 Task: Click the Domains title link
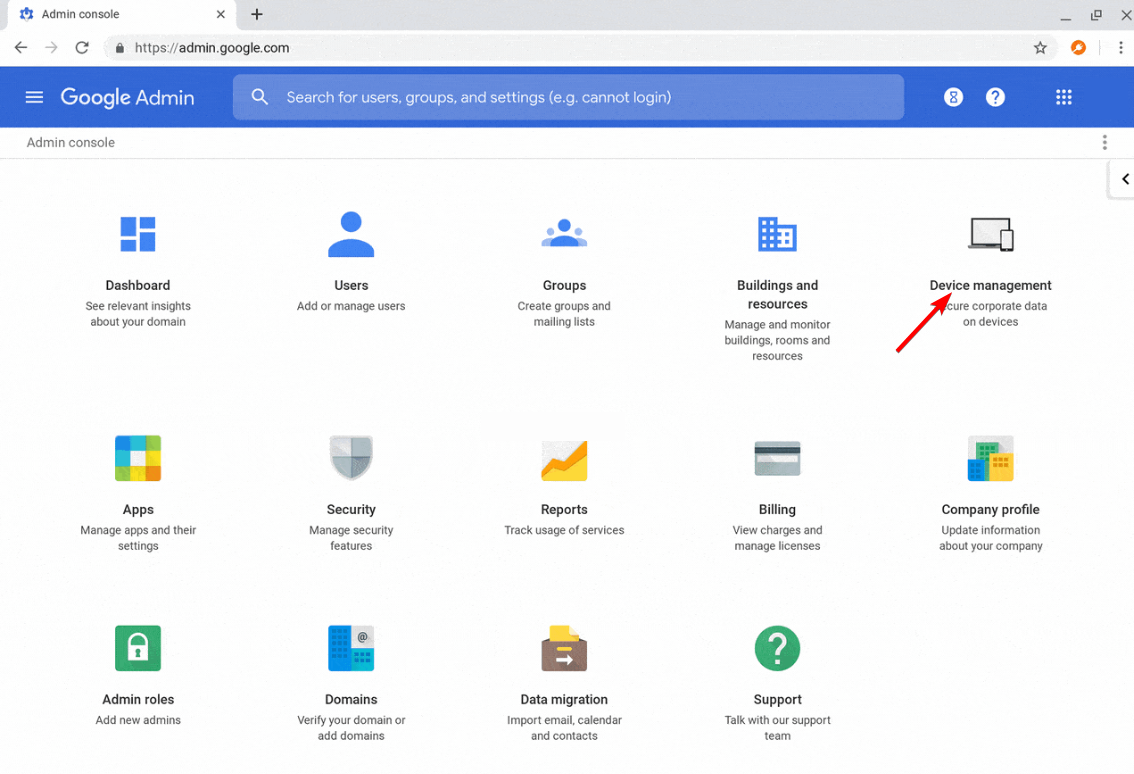coord(351,699)
